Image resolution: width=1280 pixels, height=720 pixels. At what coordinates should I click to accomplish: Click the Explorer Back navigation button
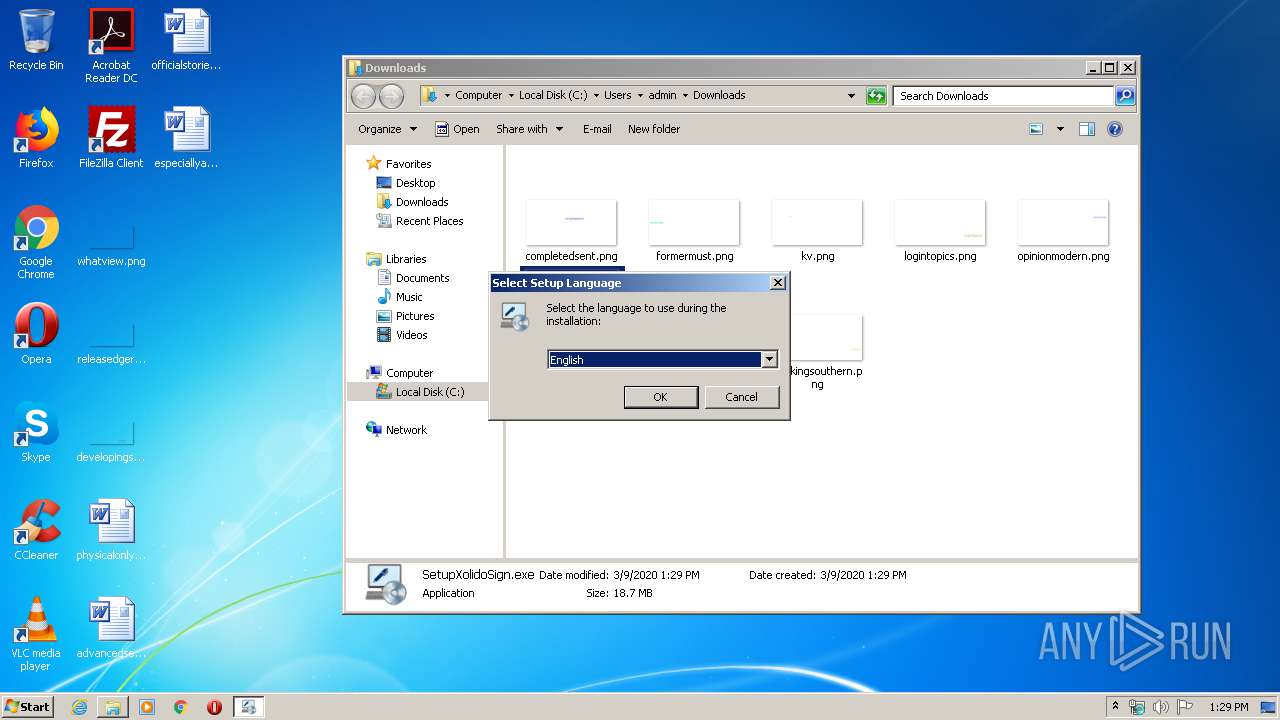pos(363,96)
